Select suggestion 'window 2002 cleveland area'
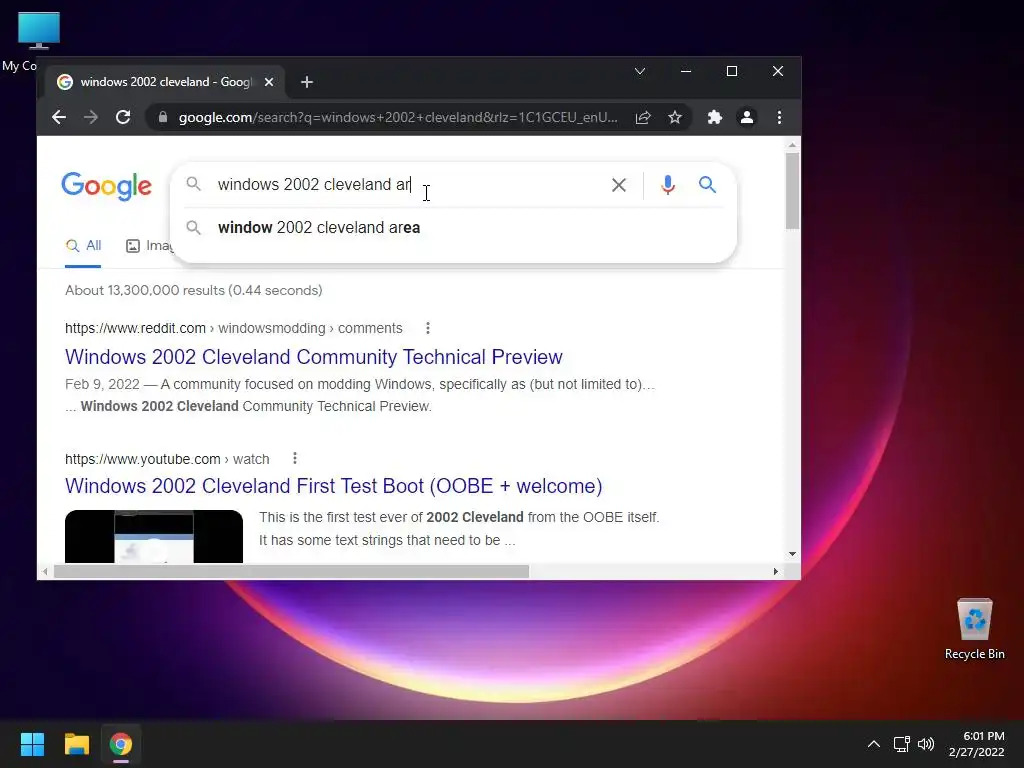 [x=453, y=228]
